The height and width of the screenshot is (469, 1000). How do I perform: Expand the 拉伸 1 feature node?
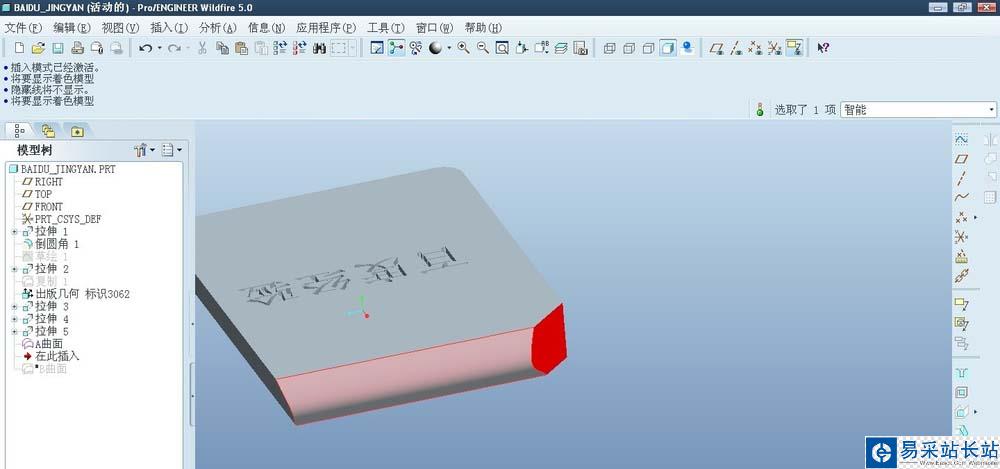pos(14,232)
